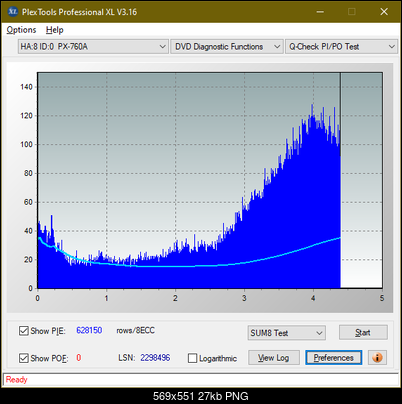
Task: Click the x-axis label 3
Action: tap(244, 298)
